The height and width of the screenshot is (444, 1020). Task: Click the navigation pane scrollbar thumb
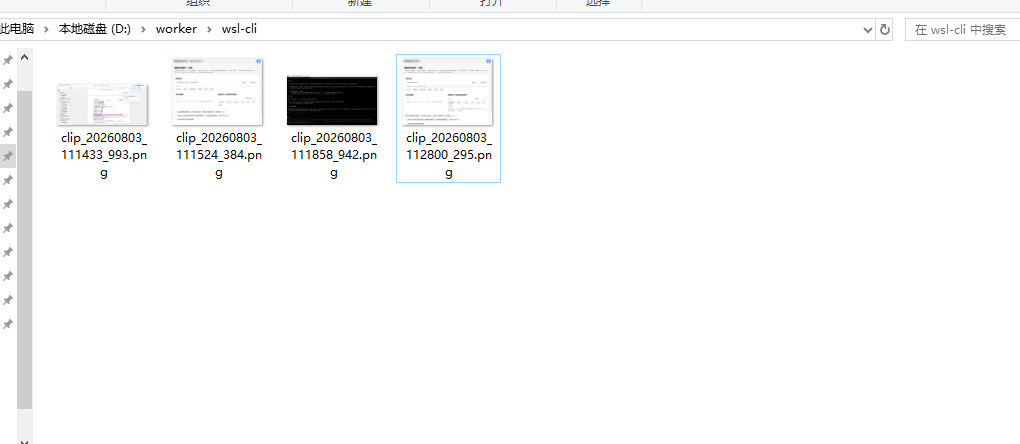tap(24, 250)
